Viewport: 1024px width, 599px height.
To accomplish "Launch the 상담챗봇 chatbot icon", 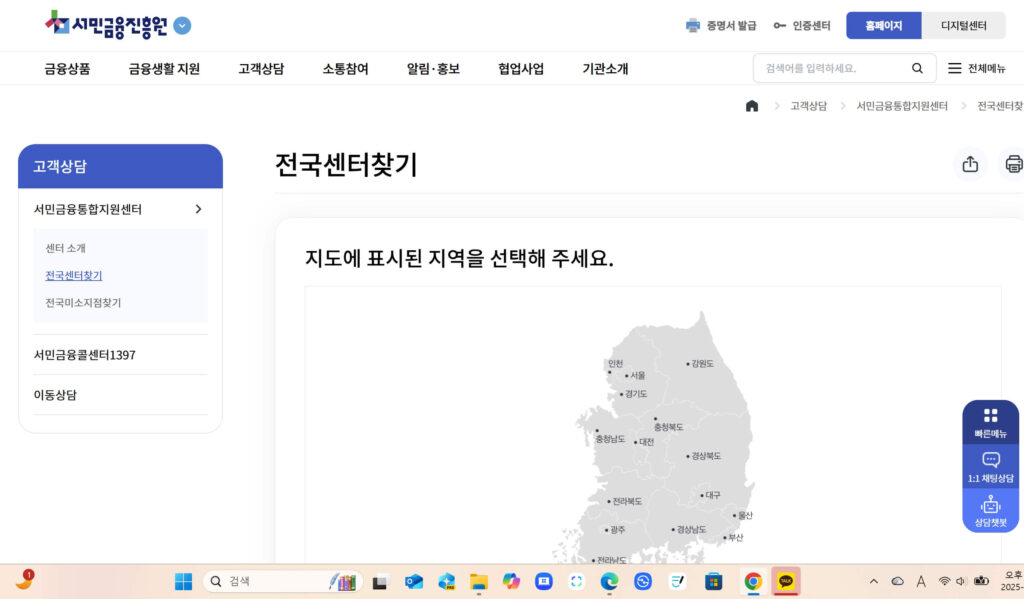I will (990, 514).
